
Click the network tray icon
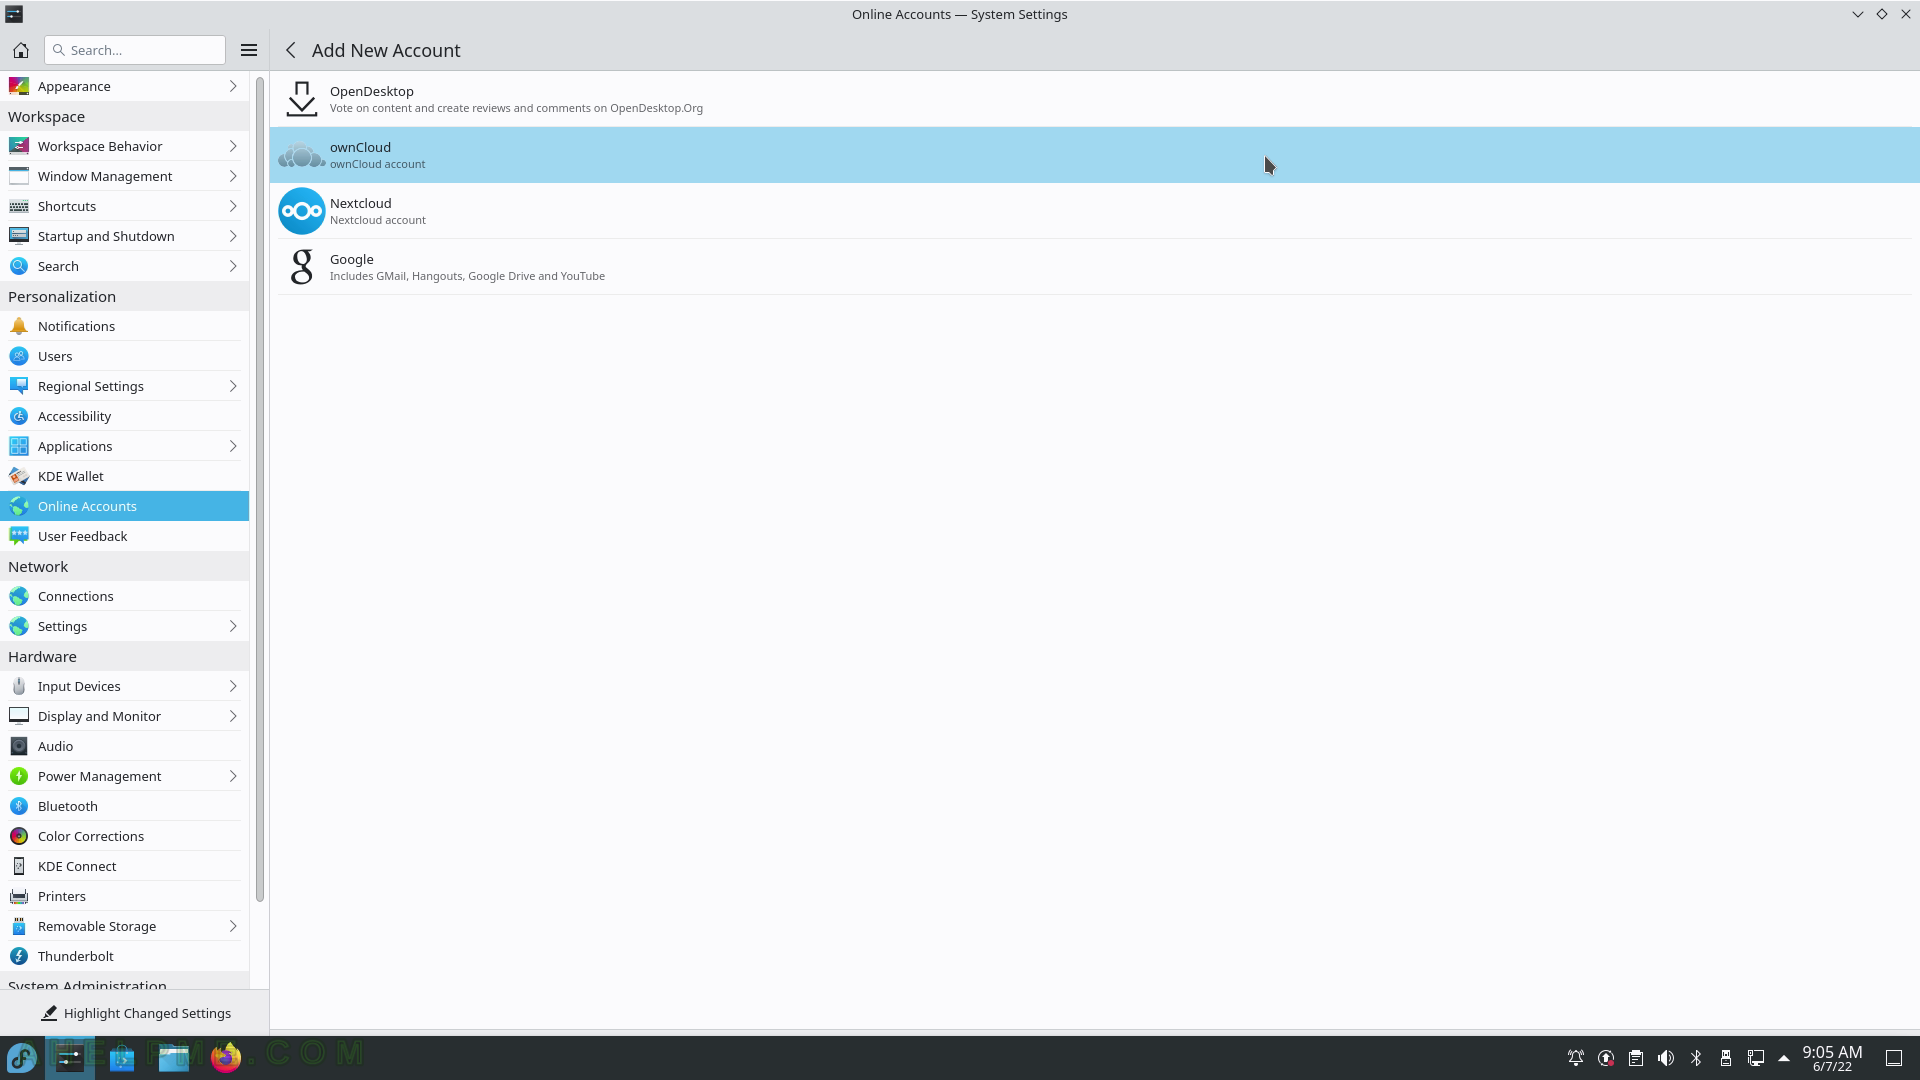(1756, 1058)
